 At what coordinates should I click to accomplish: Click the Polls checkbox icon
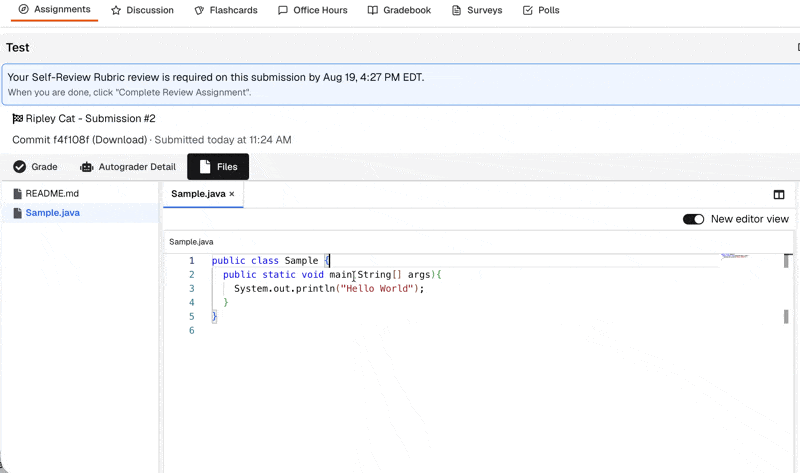point(528,10)
